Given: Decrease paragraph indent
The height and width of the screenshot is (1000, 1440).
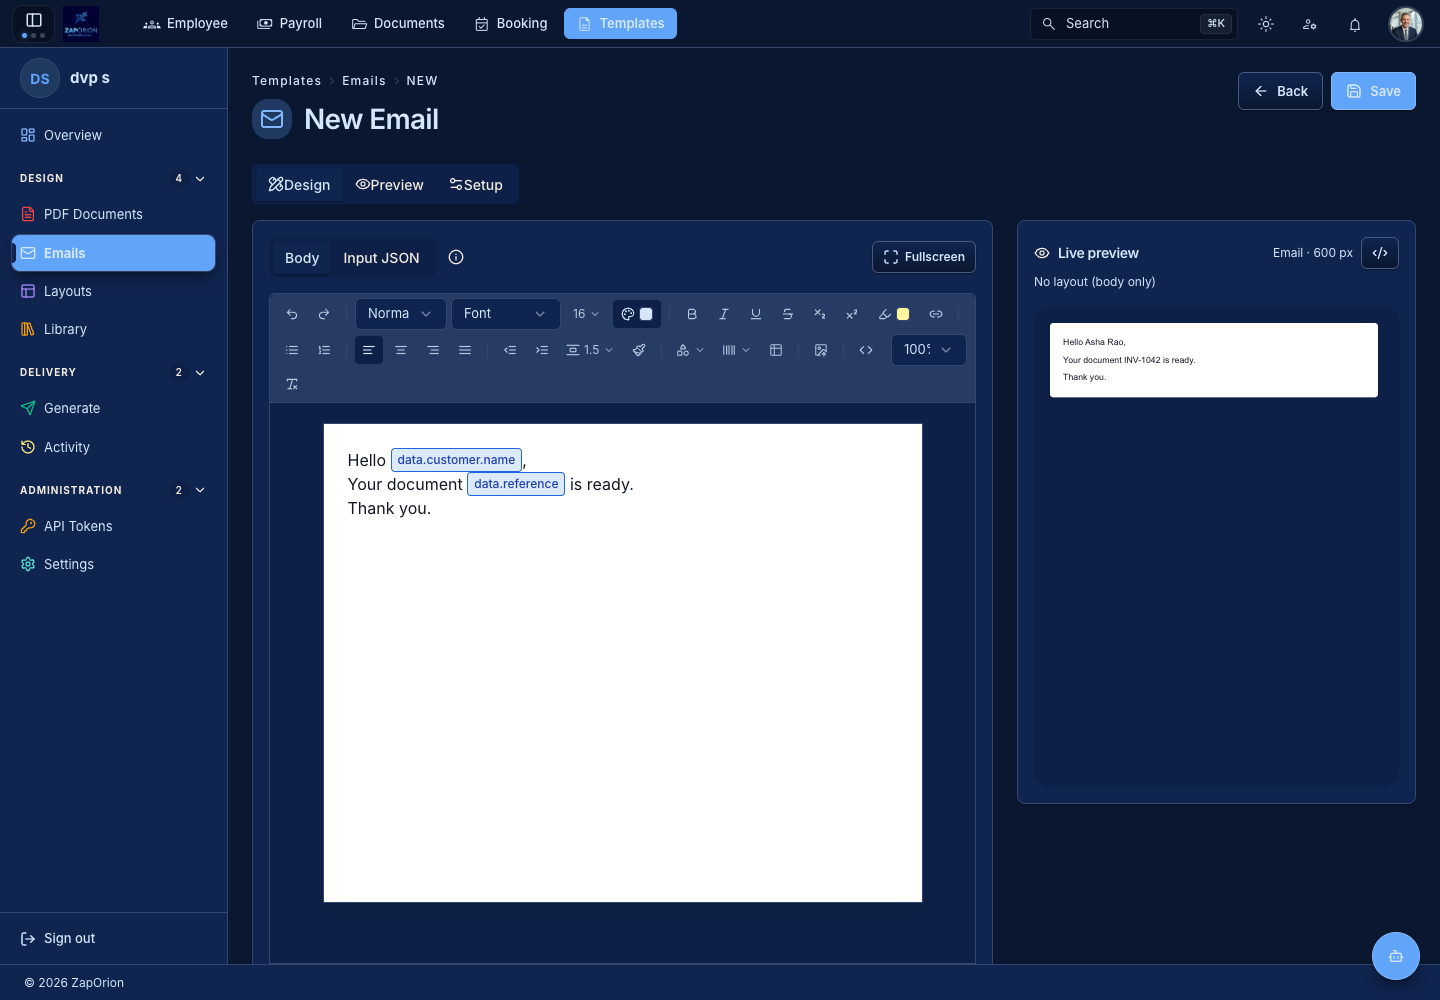Looking at the screenshot, I should pos(510,350).
